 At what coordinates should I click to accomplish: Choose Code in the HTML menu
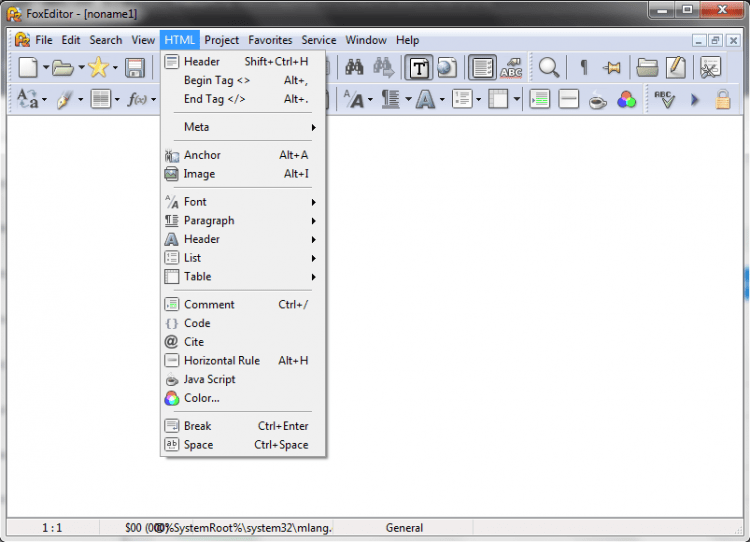pos(243,323)
